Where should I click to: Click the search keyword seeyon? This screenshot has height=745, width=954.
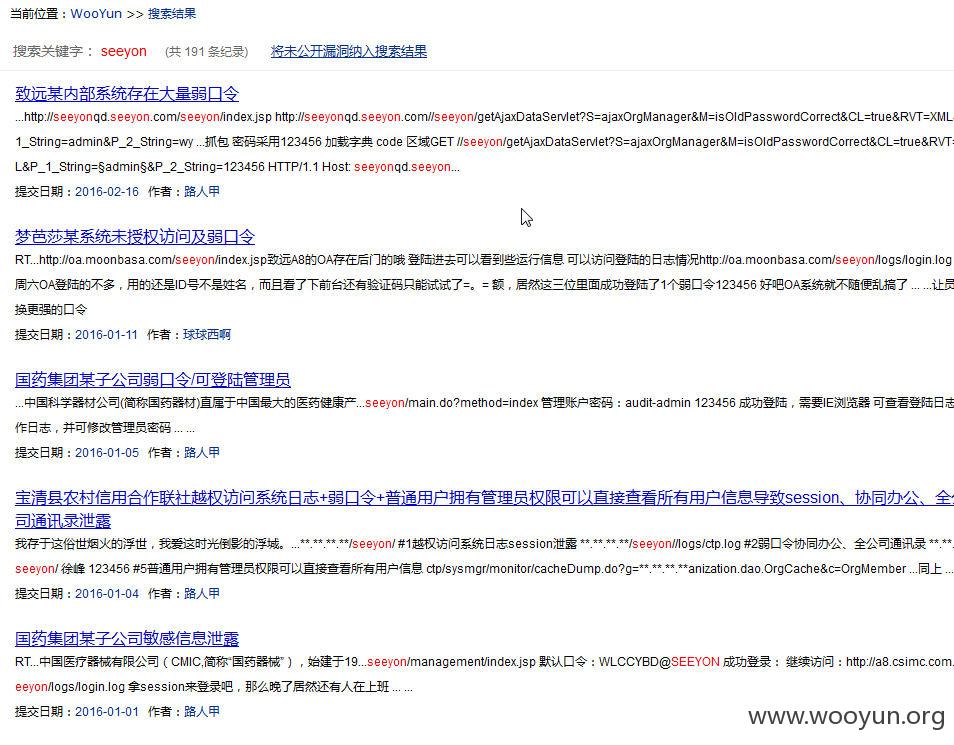(124, 51)
